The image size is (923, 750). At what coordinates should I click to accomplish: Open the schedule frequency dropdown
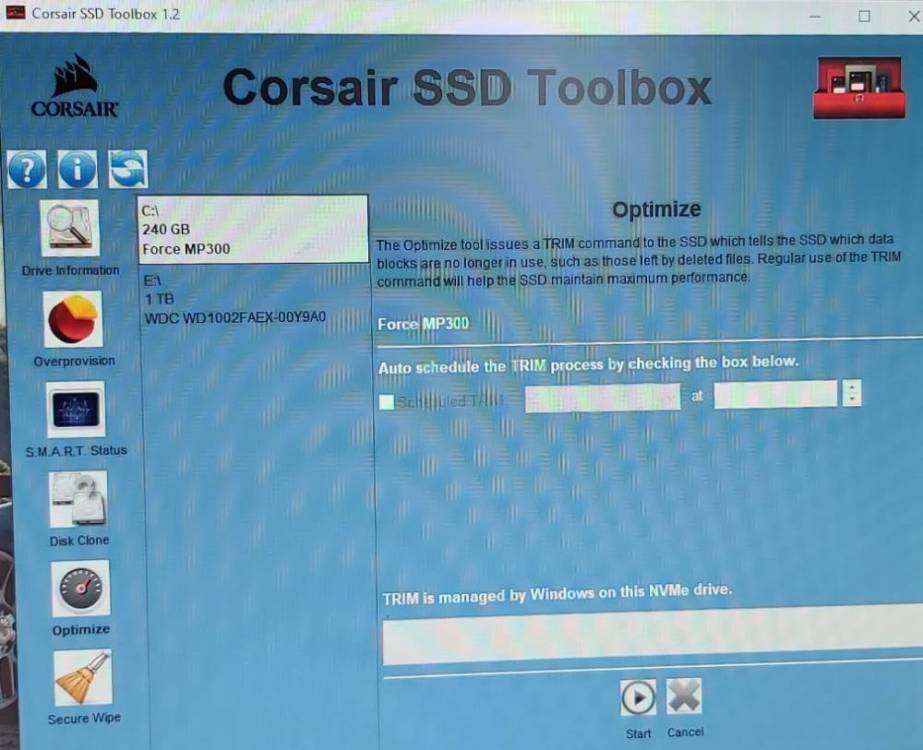602,399
